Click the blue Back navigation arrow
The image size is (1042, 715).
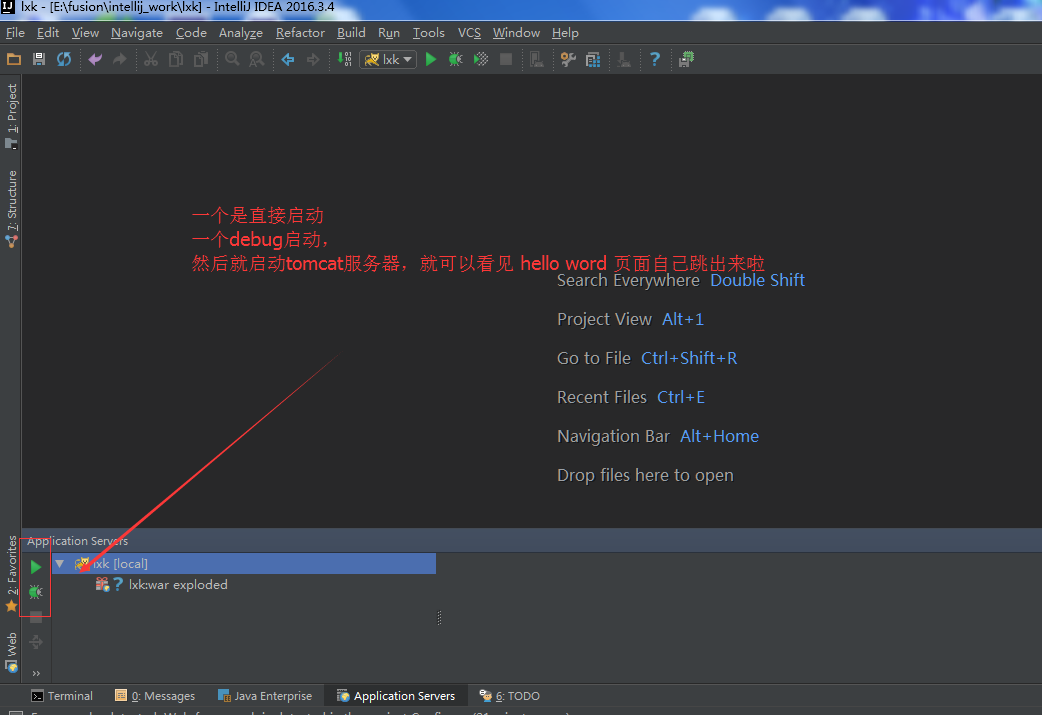point(288,59)
